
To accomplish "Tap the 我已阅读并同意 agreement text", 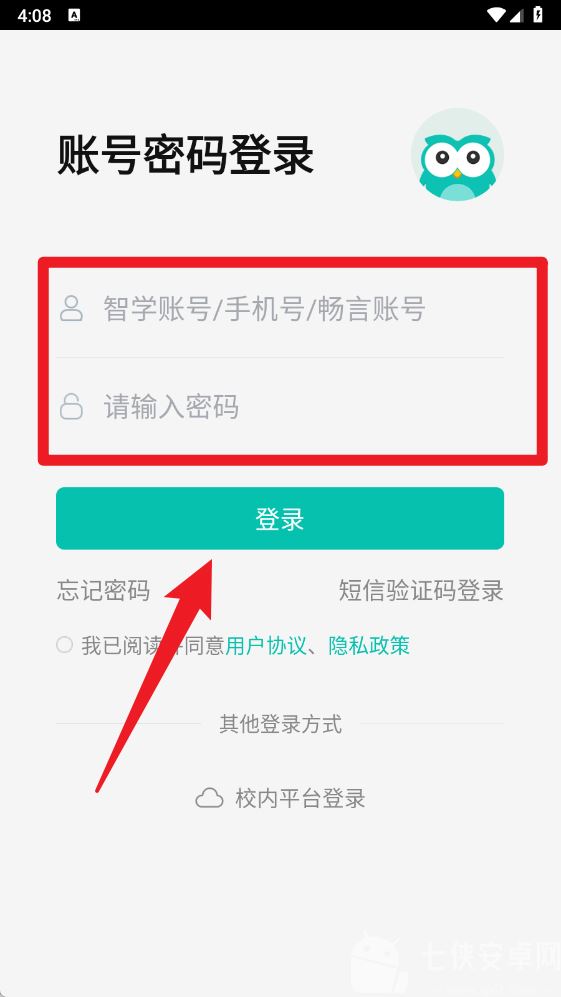I will click(153, 646).
